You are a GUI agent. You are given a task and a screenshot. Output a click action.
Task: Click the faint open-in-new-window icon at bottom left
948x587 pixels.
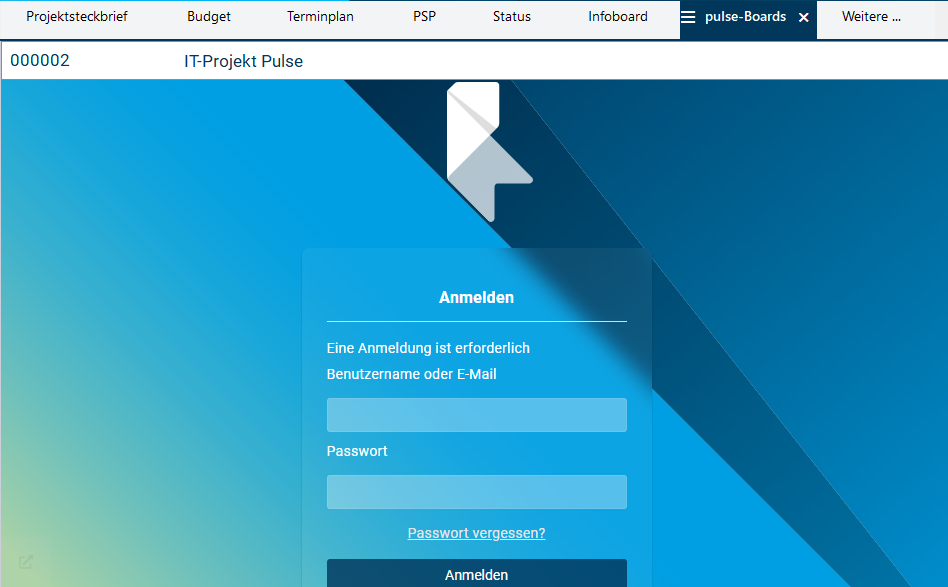pos(26,562)
